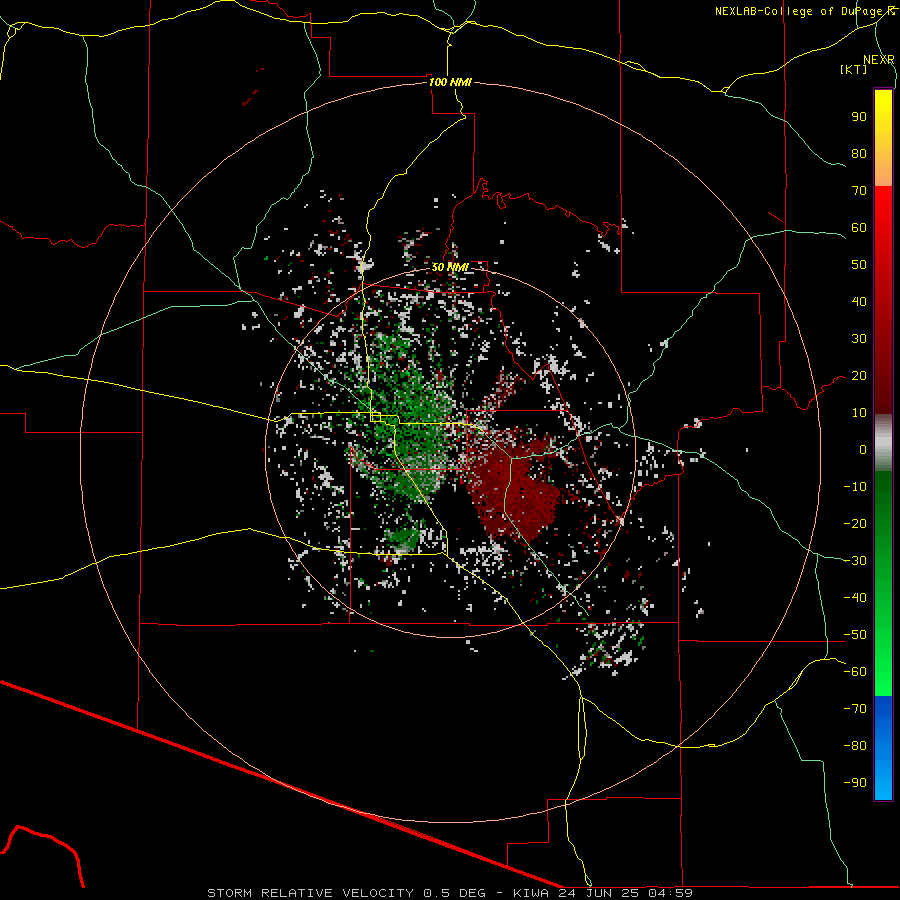This screenshot has height=900, width=900.
Task: Click the NEXR label above the color scale
Action: [879, 59]
